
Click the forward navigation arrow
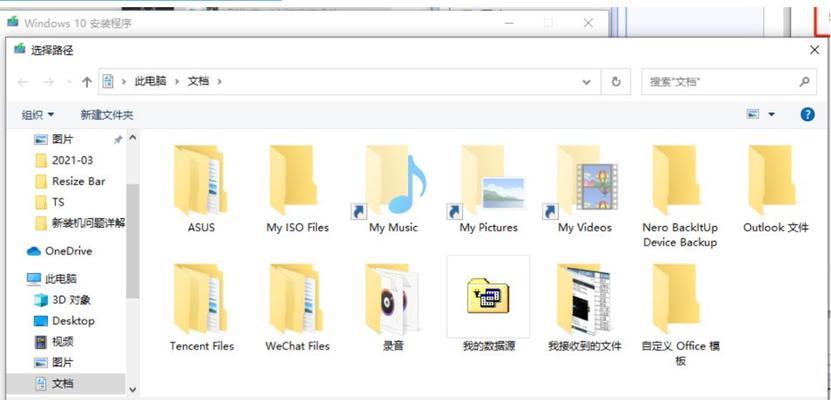coord(48,82)
